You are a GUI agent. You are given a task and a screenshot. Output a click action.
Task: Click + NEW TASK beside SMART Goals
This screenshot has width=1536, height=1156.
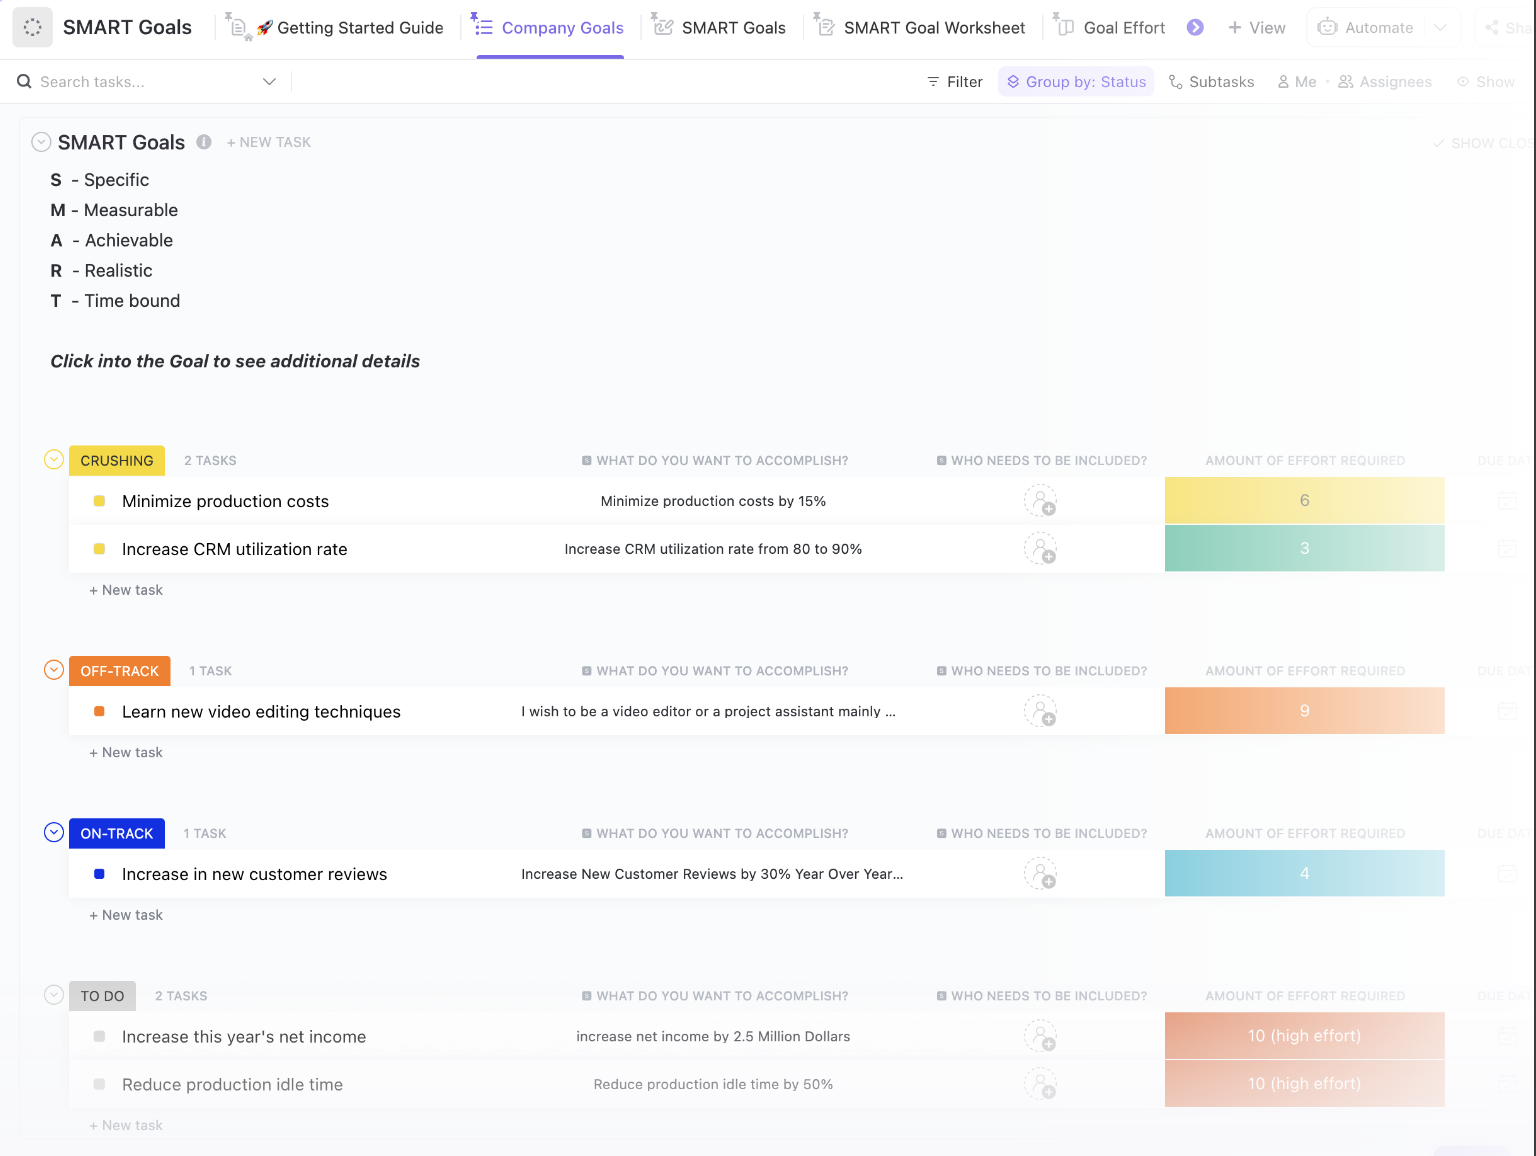point(269,143)
